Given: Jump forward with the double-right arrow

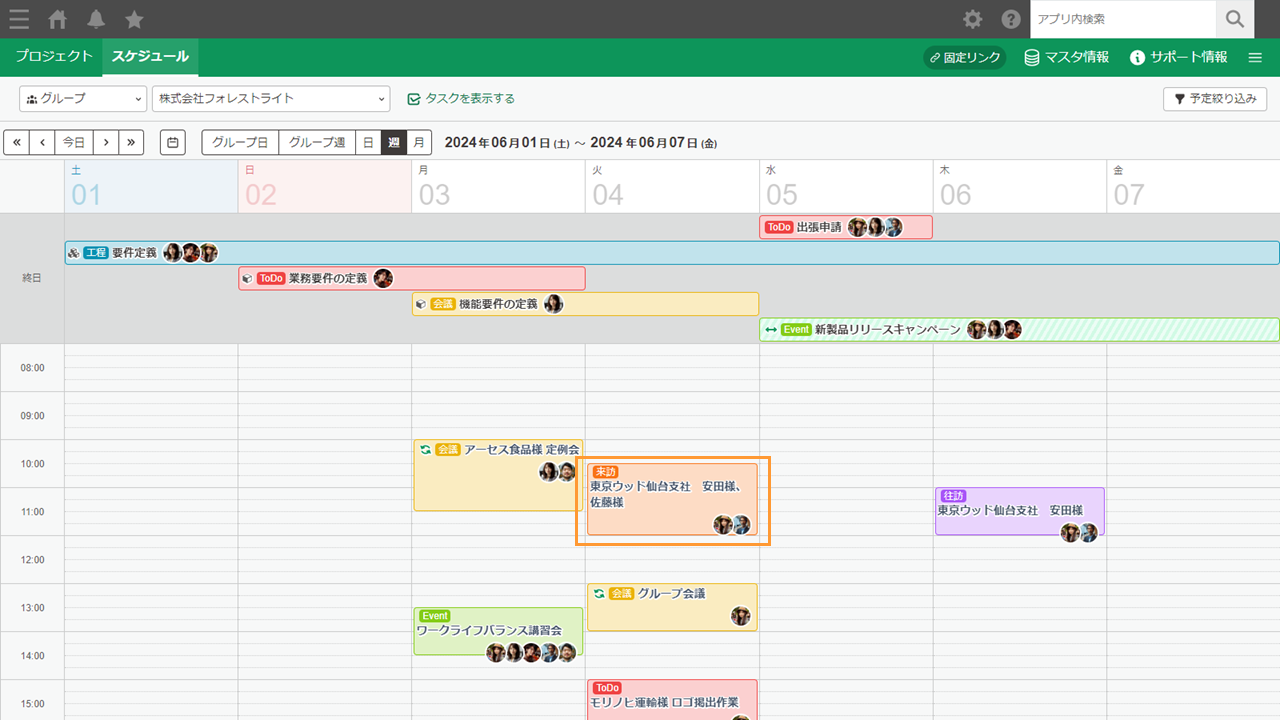Looking at the screenshot, I should [x=131, y=142].
